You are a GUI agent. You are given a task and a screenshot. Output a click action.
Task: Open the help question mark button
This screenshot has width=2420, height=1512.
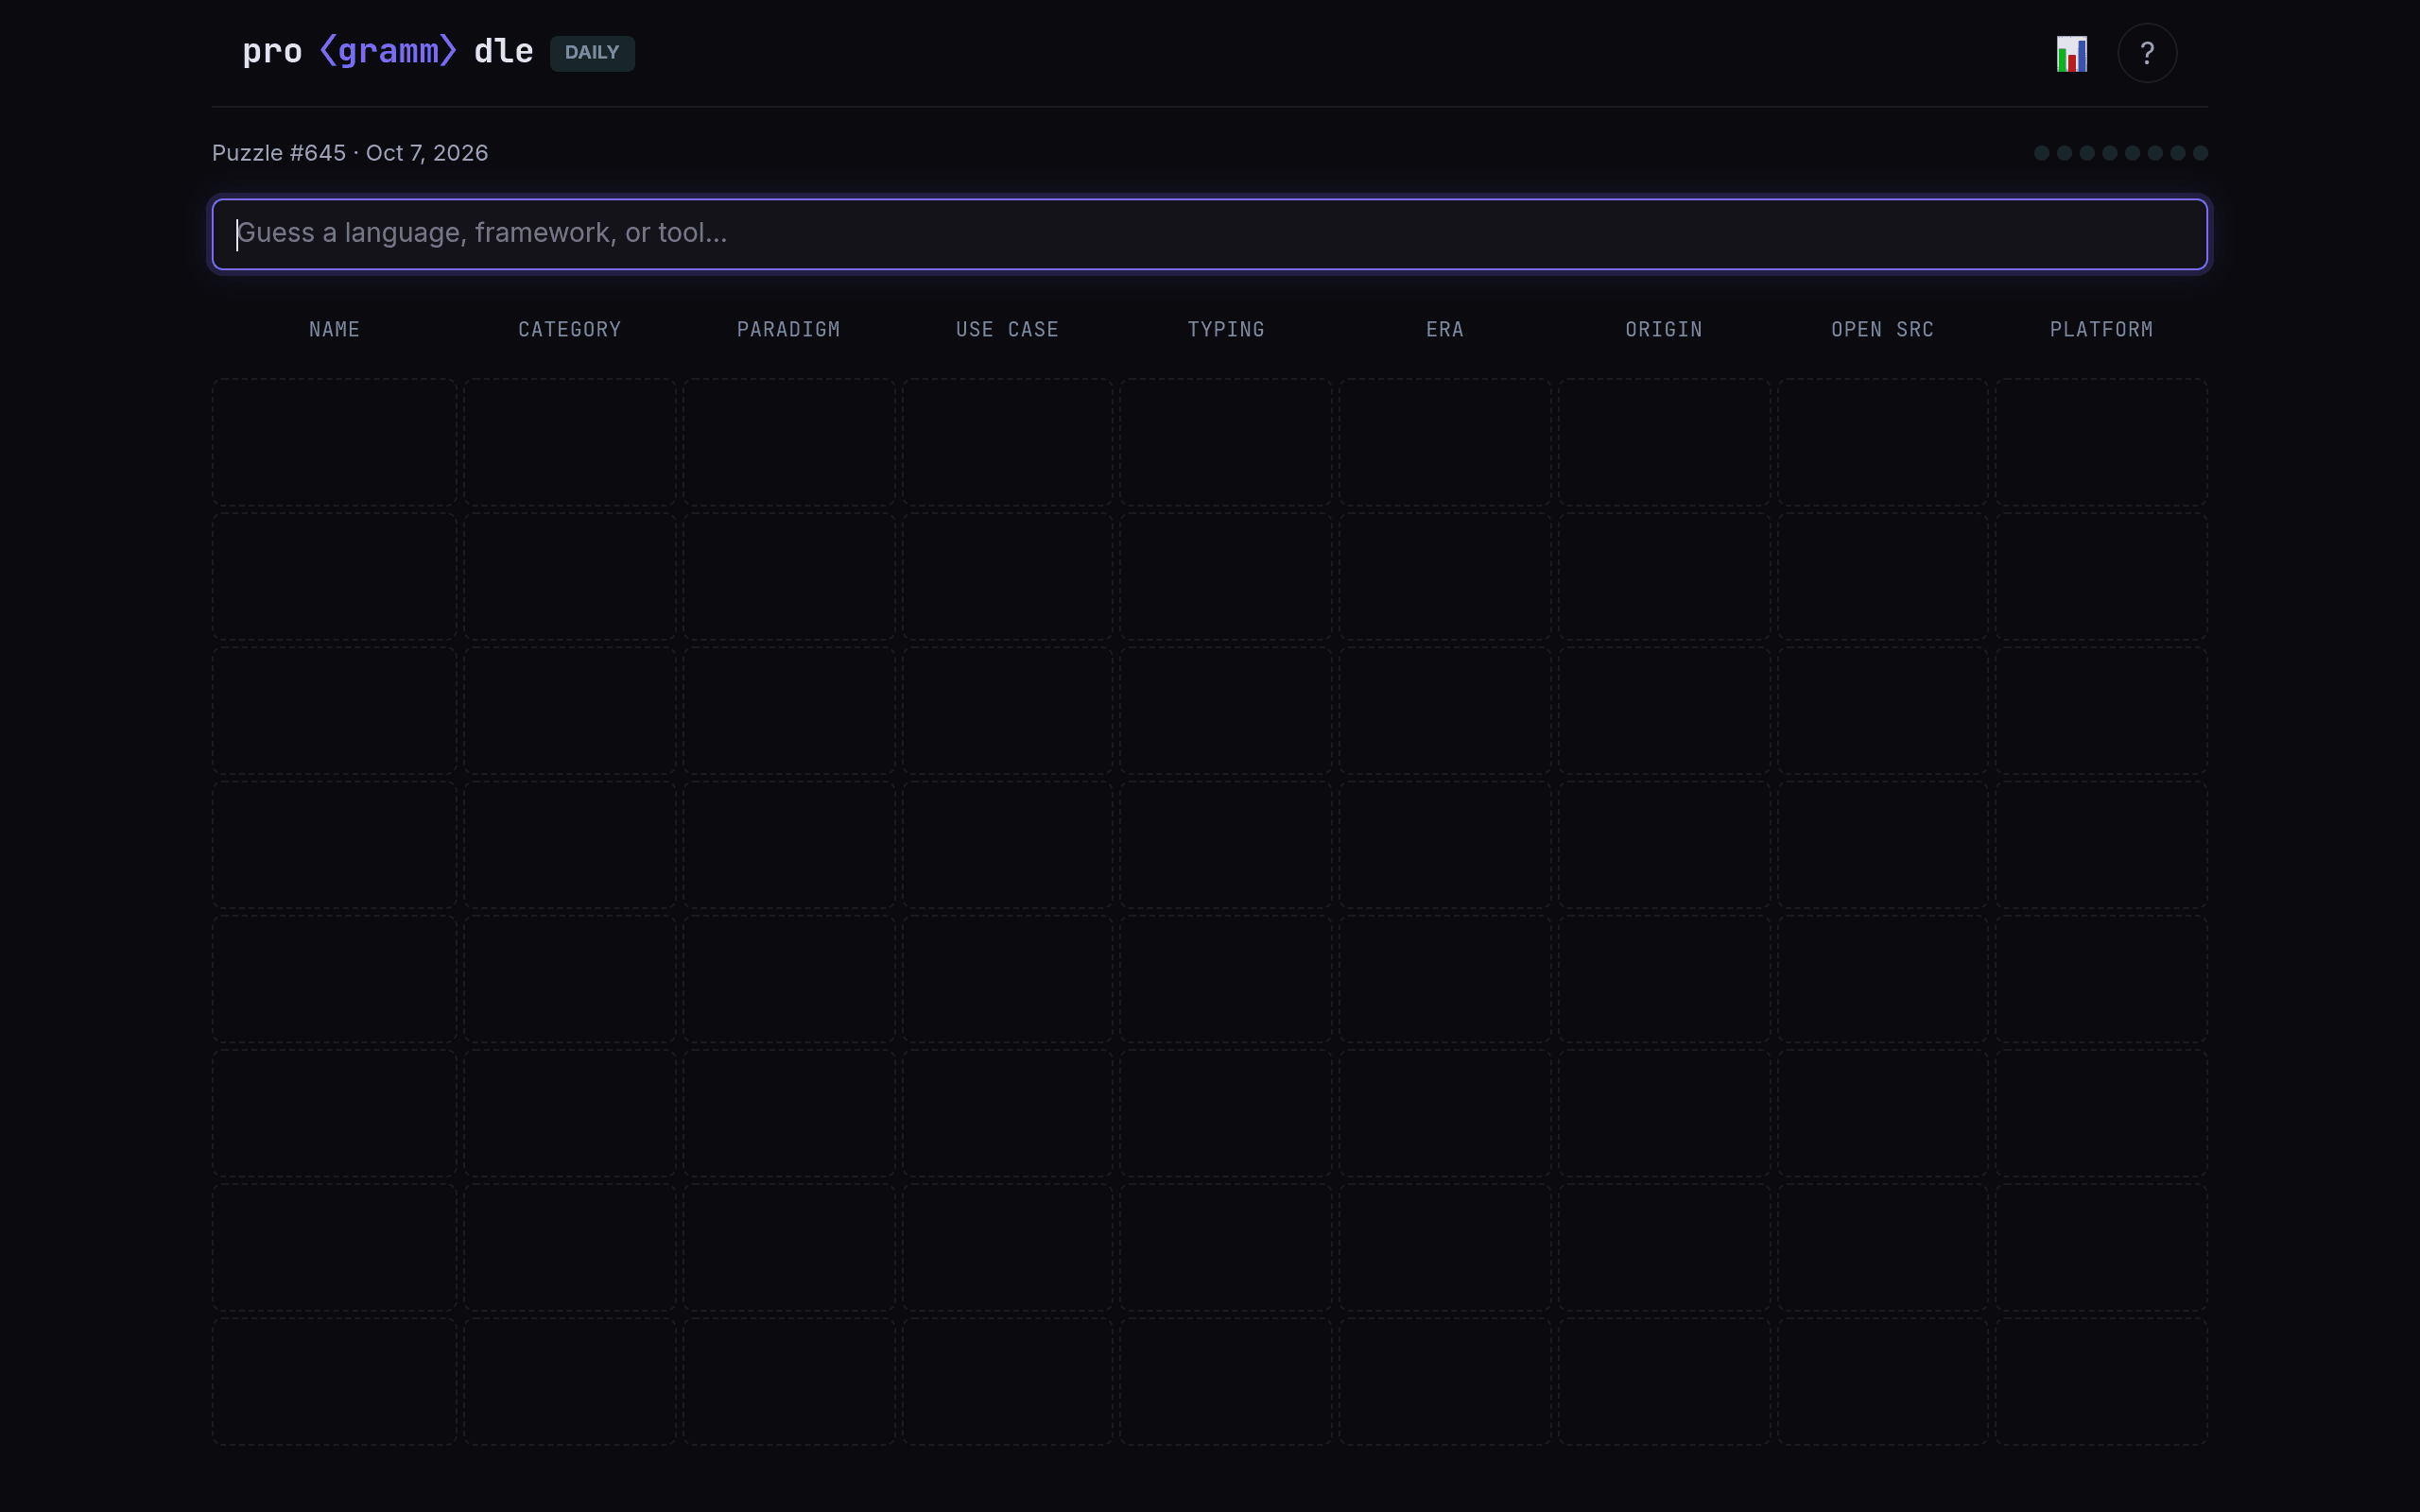(2147, 53)
